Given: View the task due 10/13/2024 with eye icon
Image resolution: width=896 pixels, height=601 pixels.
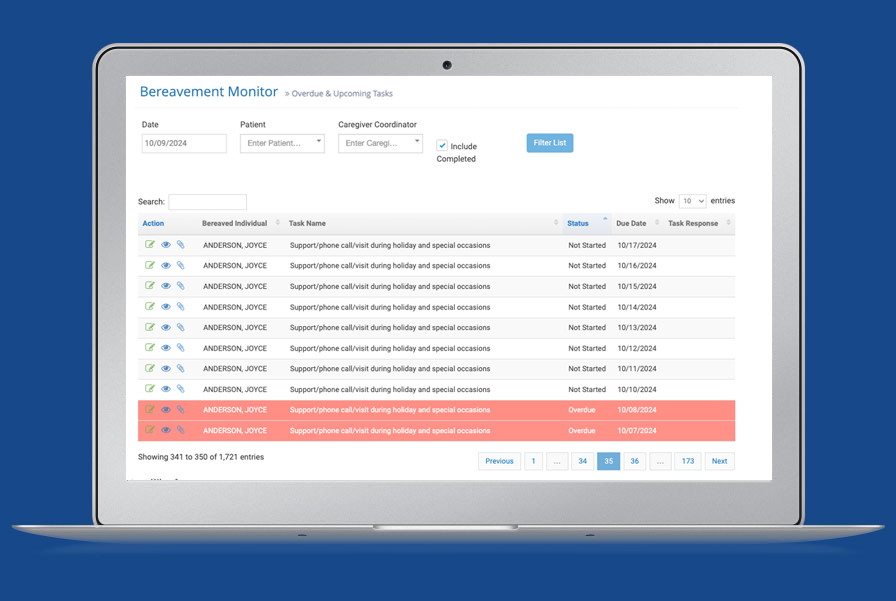Looking at the screenshot, I should point(166,327).
